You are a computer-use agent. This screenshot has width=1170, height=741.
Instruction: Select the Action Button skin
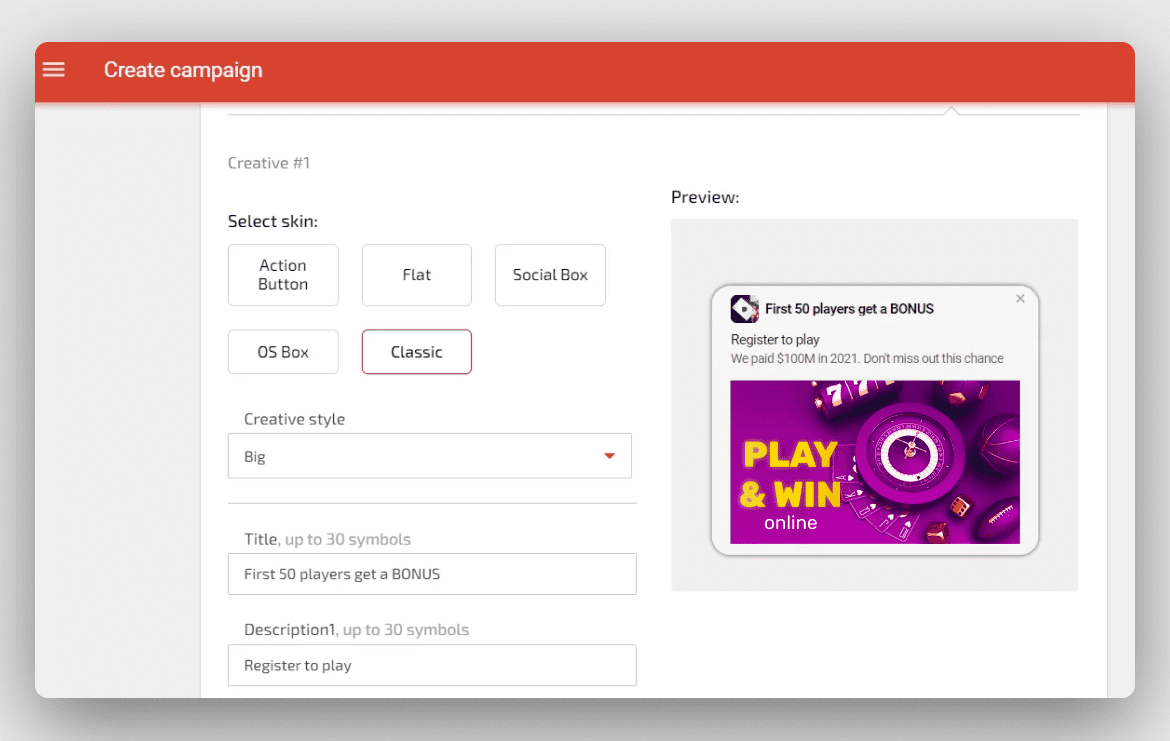[283, 275]
